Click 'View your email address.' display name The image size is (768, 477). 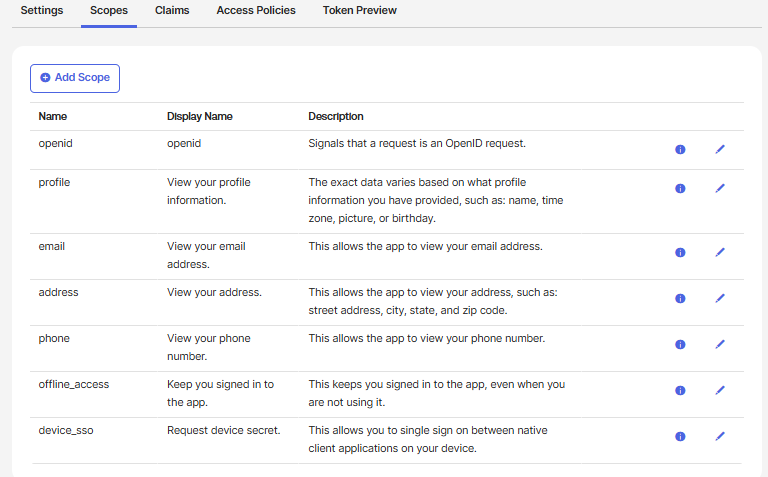206,255
